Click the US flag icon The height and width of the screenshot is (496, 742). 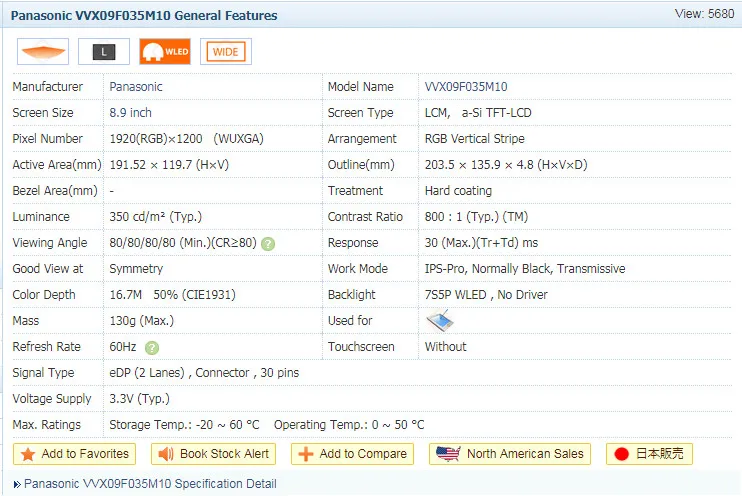pyautogui.click(x=448, y=454)
